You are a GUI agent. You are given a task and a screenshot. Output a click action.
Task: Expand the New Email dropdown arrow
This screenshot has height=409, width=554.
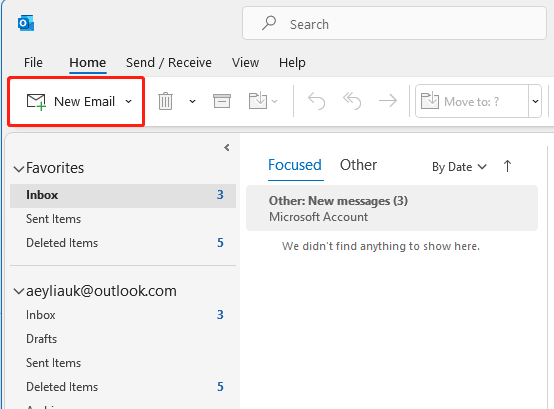[x=129, y=102]
